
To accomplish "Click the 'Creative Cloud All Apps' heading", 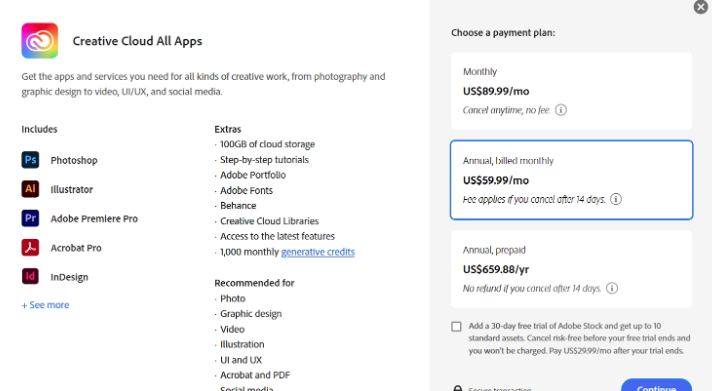I will pos(138,41).
